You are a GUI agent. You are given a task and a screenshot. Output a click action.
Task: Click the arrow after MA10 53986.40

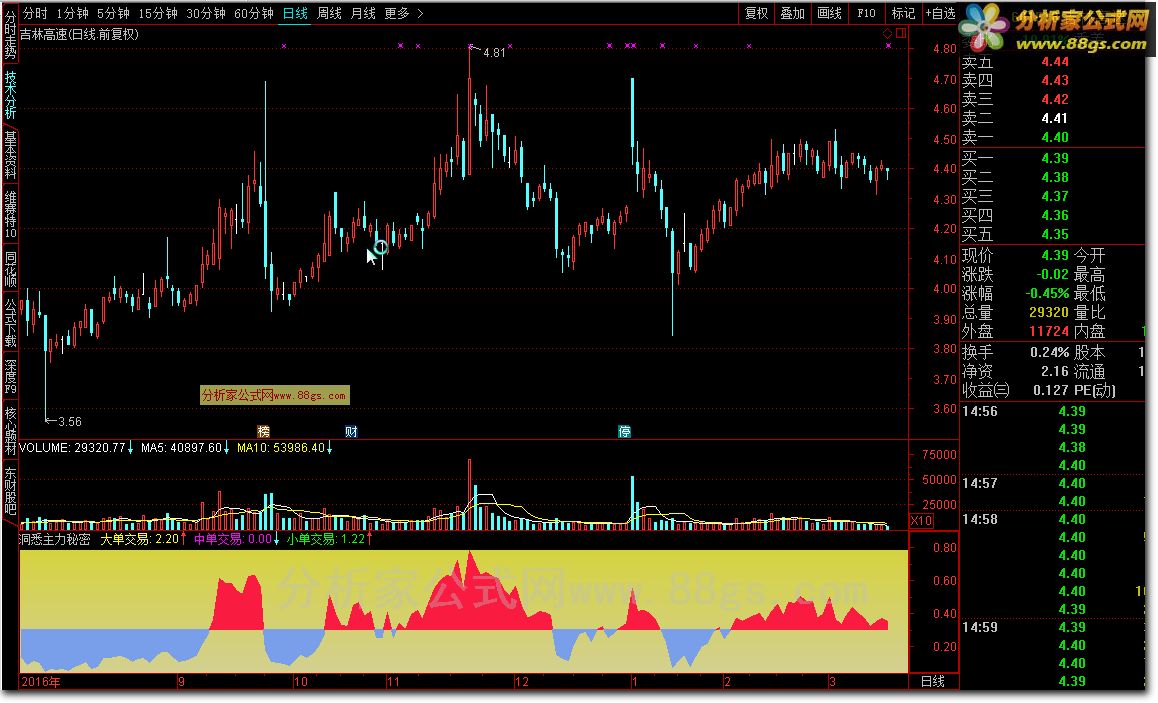tap(329, 447)
